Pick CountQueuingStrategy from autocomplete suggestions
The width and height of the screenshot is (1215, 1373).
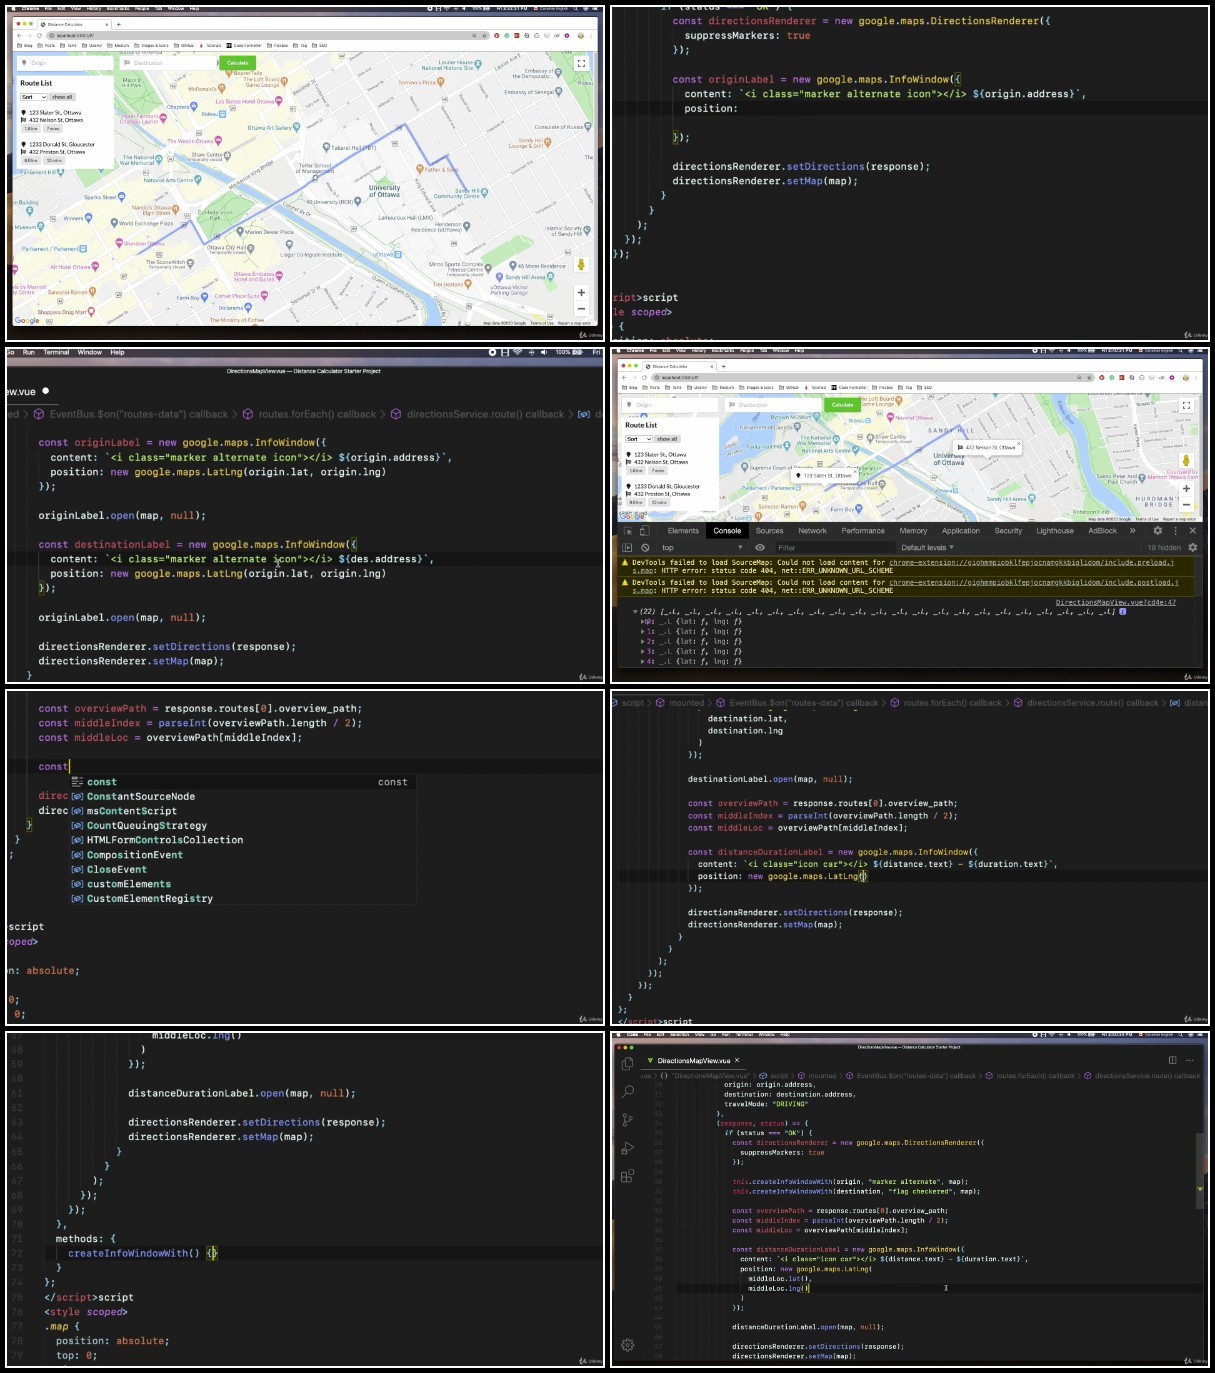(147, 826)
